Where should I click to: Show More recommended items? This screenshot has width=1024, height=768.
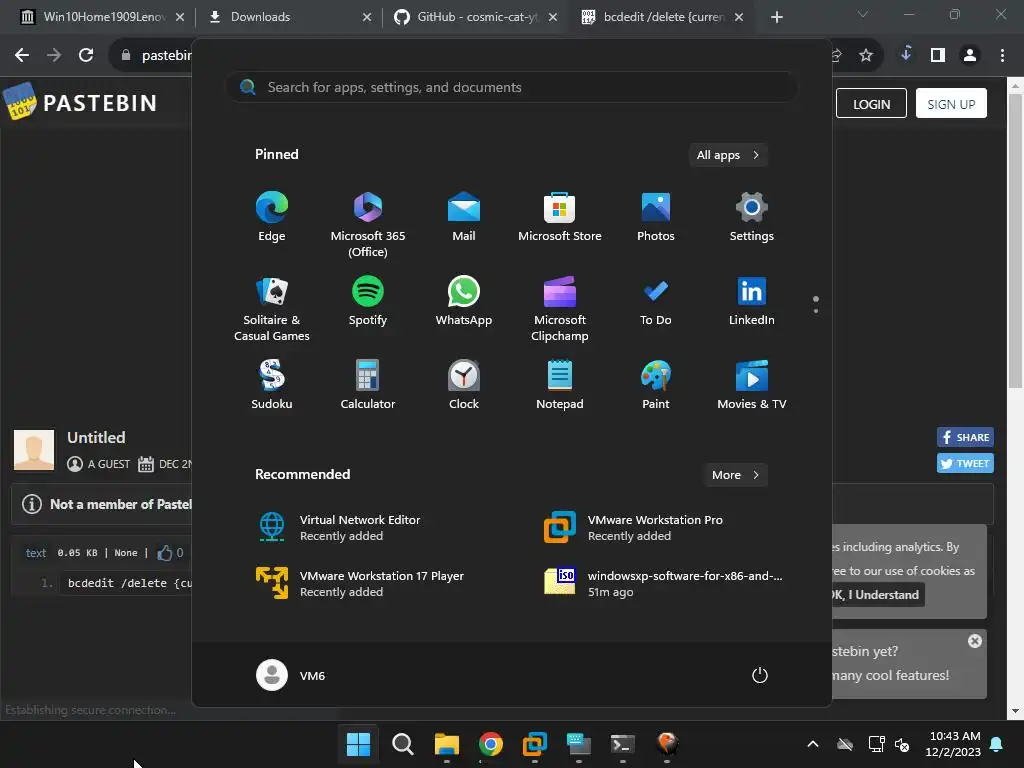click(735, 475)
